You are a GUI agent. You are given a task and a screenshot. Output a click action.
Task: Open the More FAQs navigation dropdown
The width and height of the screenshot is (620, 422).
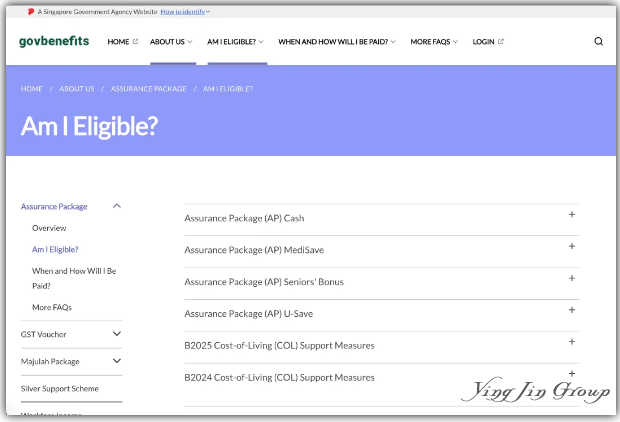(434, 42)
